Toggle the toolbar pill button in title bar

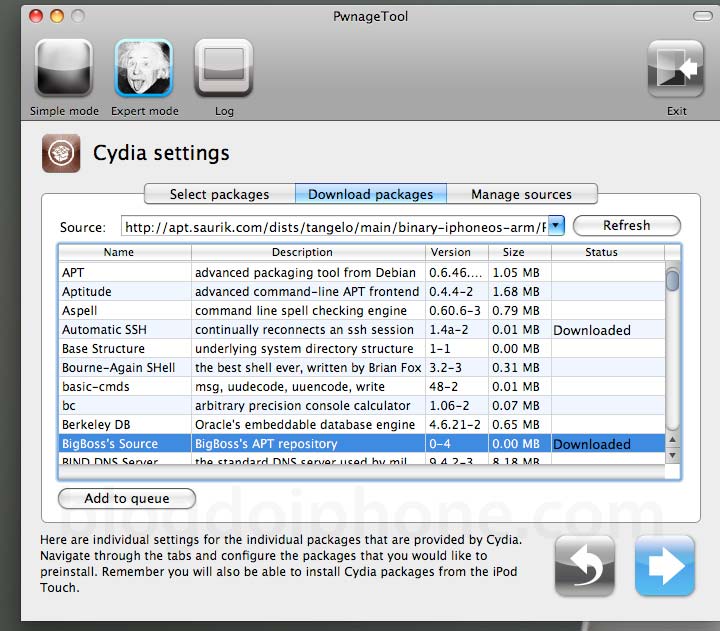click(x=703, y=17)
